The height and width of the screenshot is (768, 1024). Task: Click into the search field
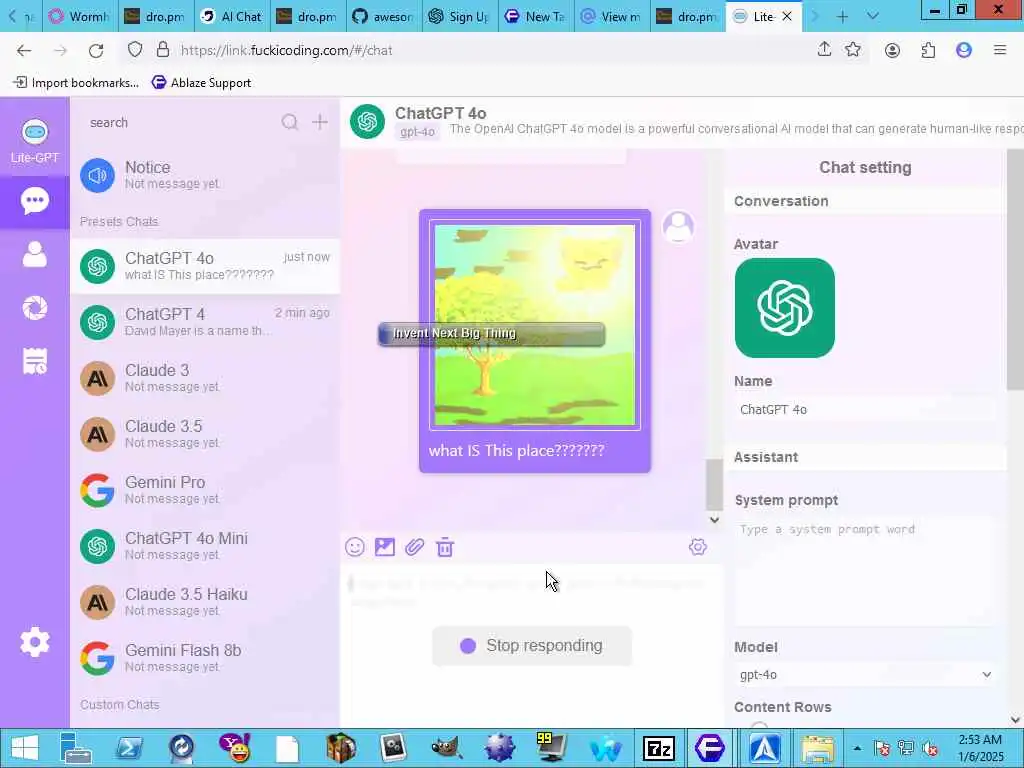pos(180,122)
